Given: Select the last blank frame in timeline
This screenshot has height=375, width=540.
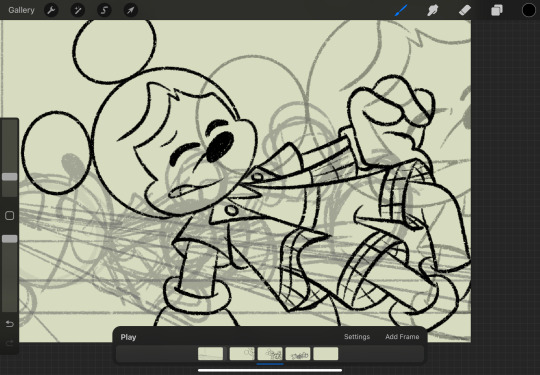Looking at the screenshot, I should pyautogui.click(x=326, y=354).
